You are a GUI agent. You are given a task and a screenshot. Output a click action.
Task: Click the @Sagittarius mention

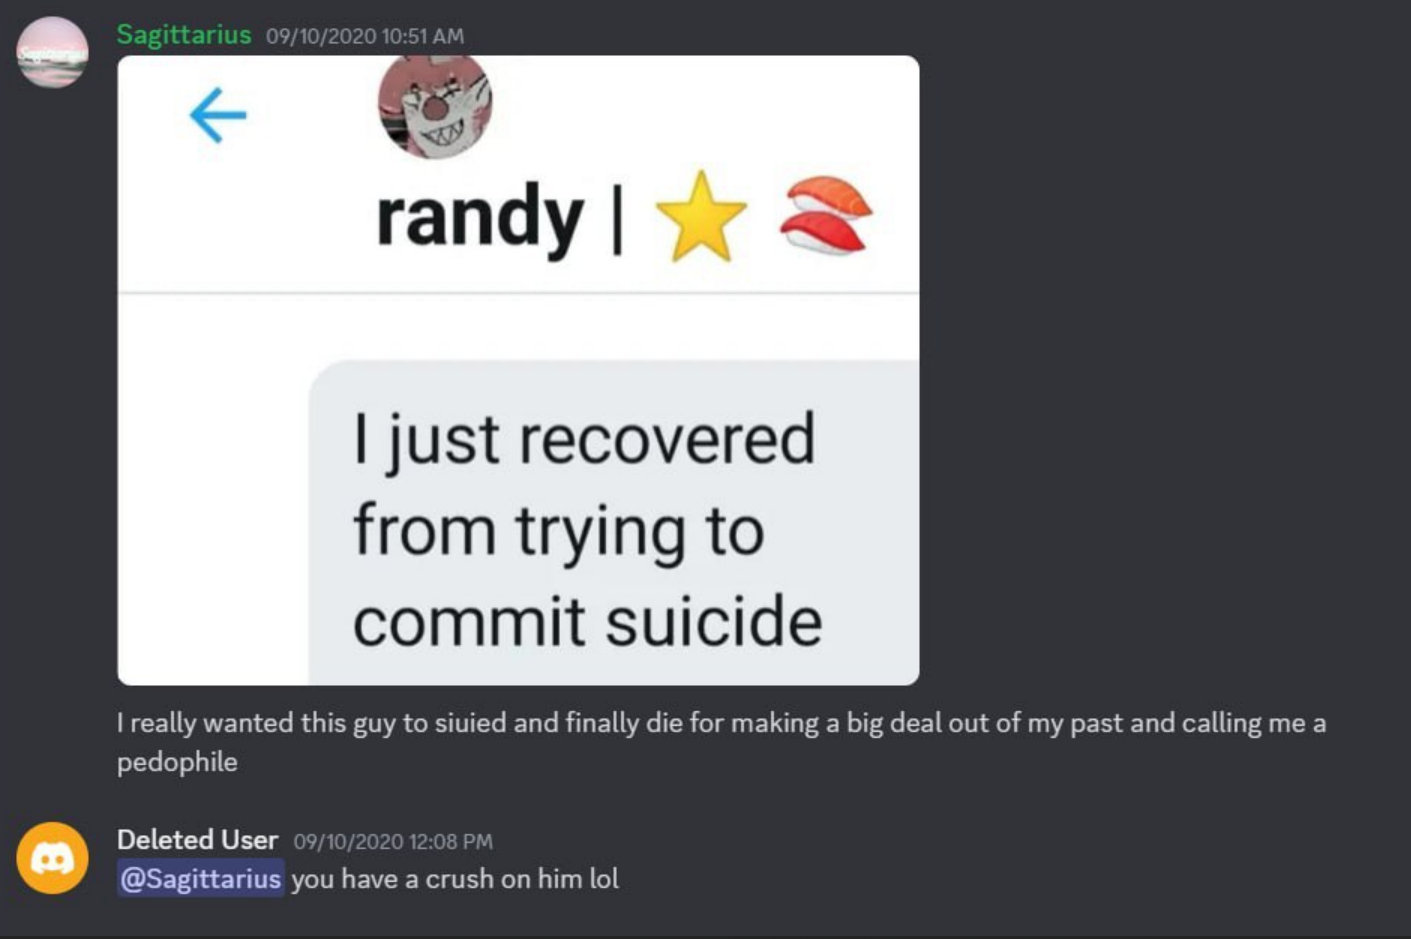click(x=200, y=879)
